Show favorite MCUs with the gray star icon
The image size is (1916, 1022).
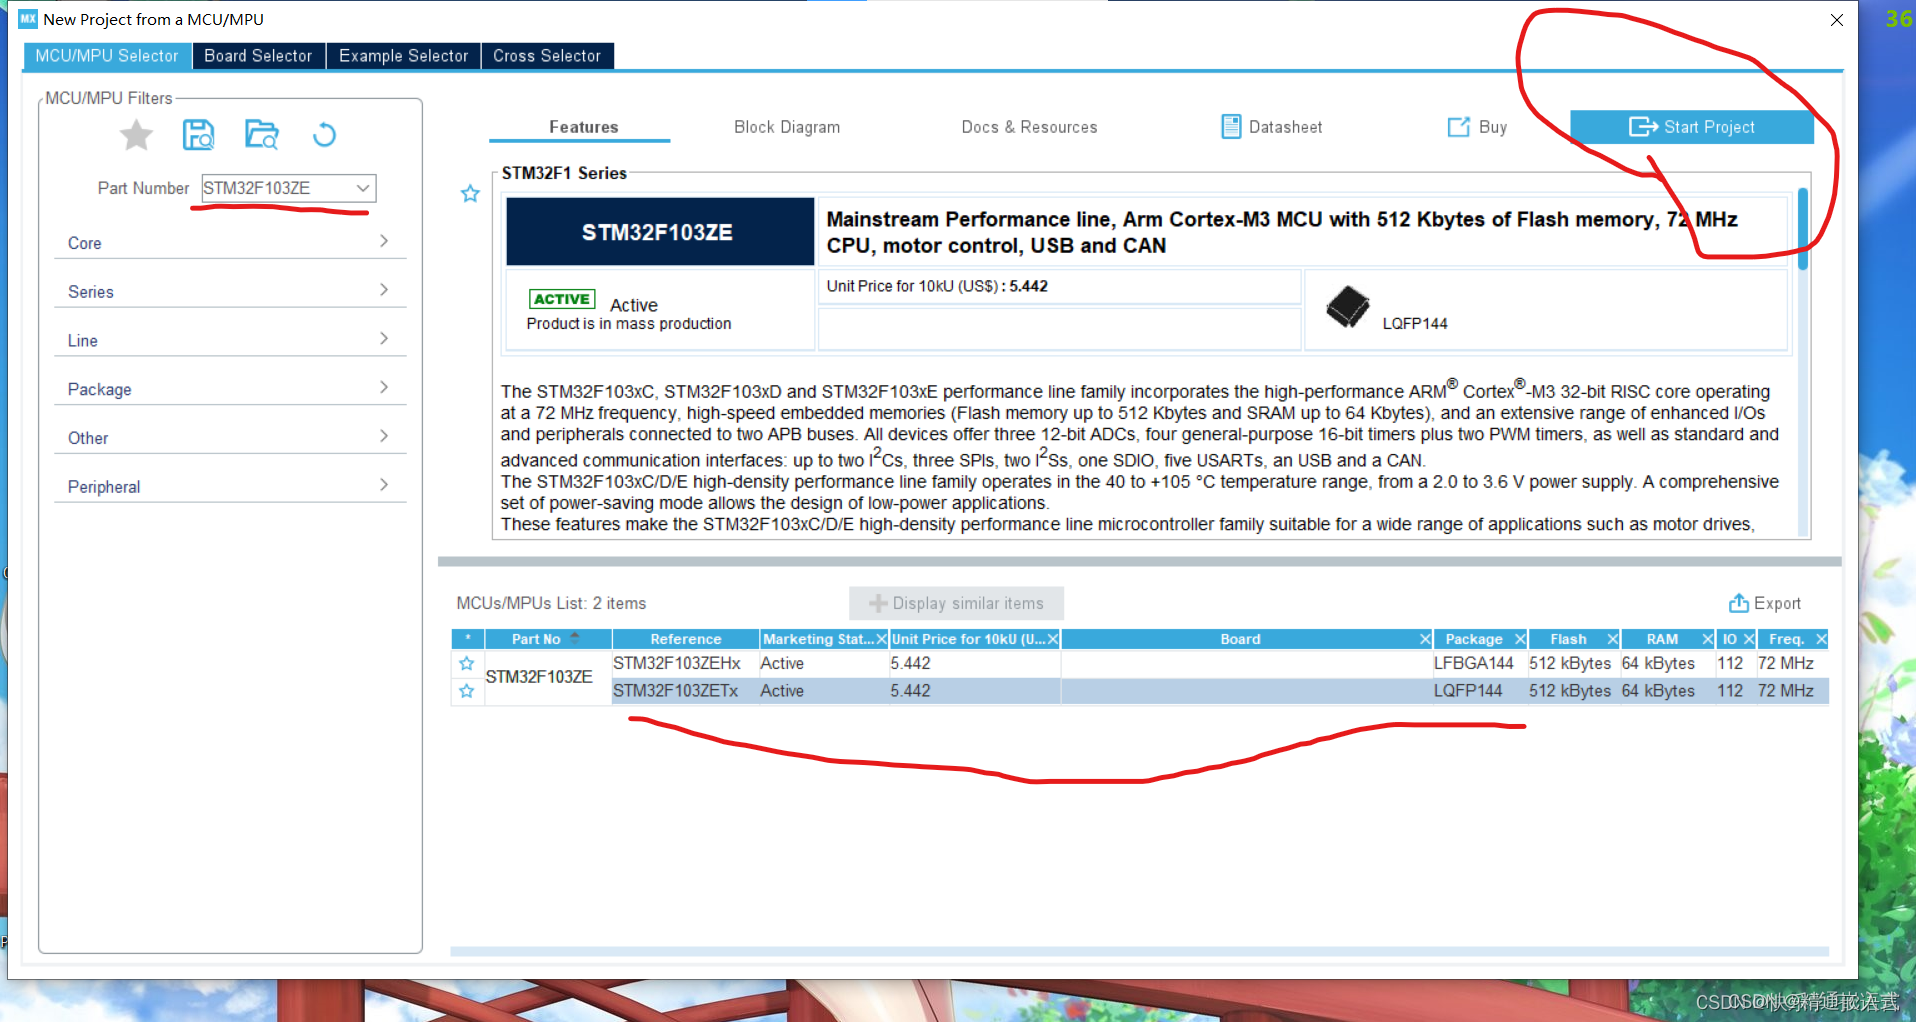136,135
